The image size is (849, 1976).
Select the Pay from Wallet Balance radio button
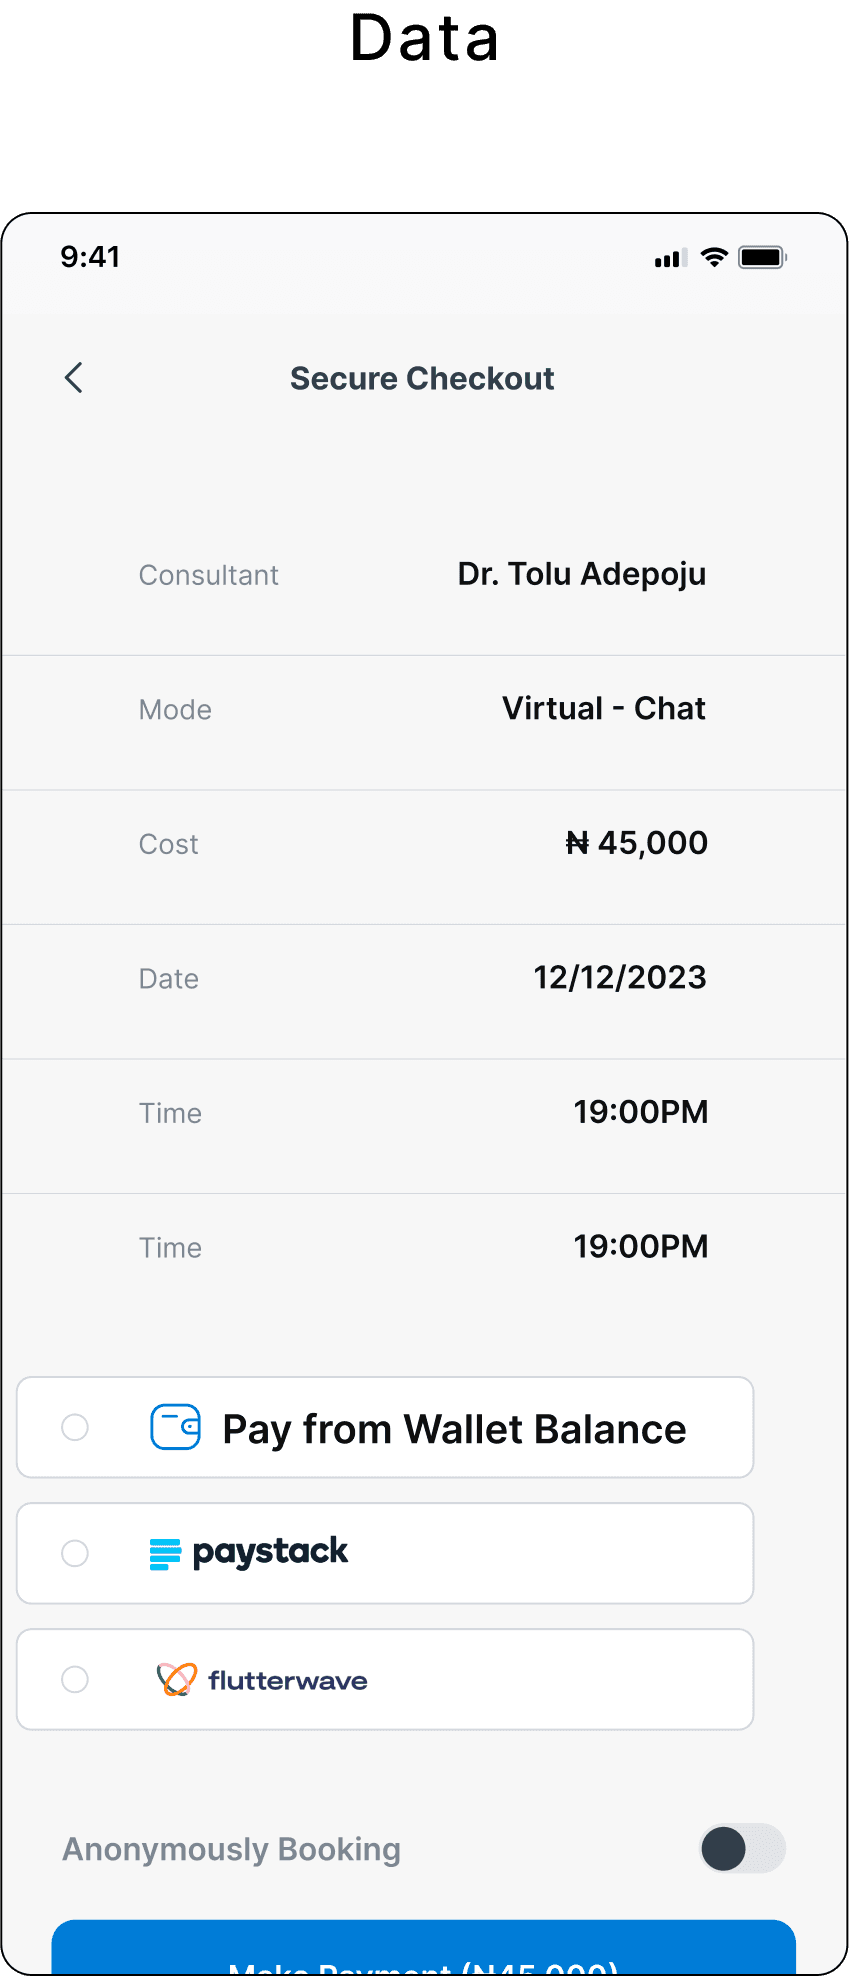[75, 1427]
